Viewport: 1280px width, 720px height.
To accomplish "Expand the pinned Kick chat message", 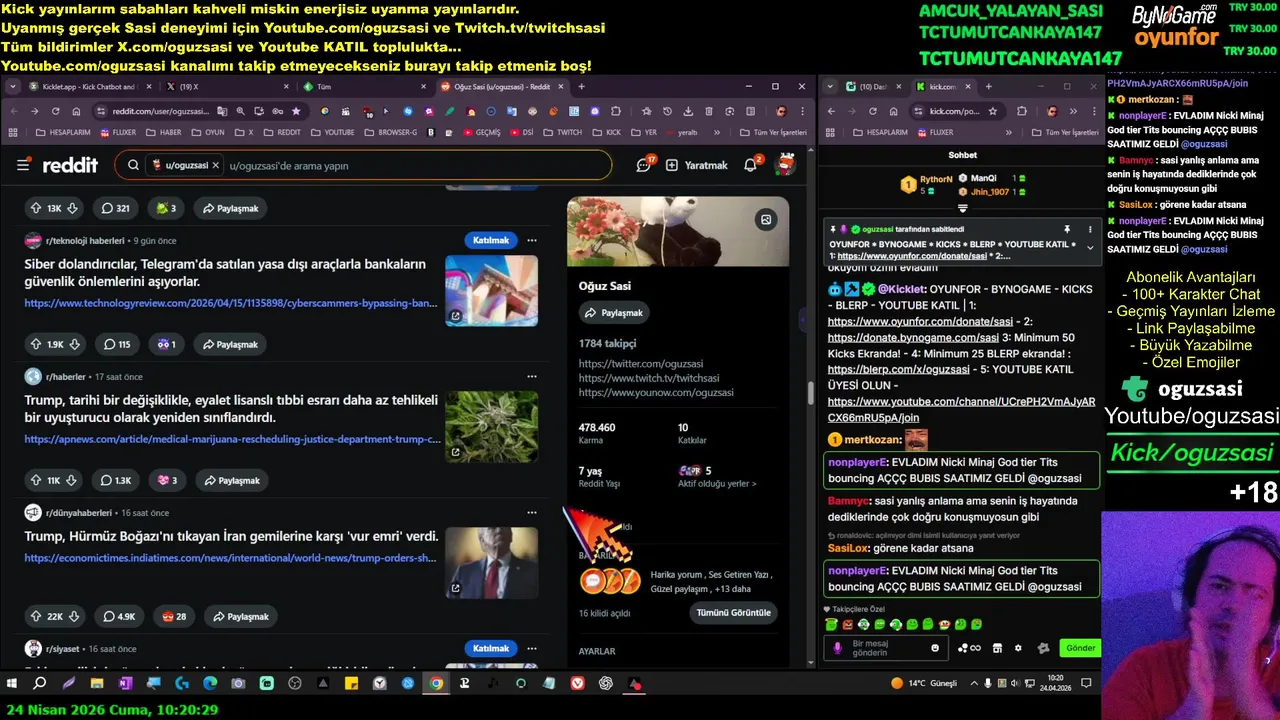I will 1090,248.
